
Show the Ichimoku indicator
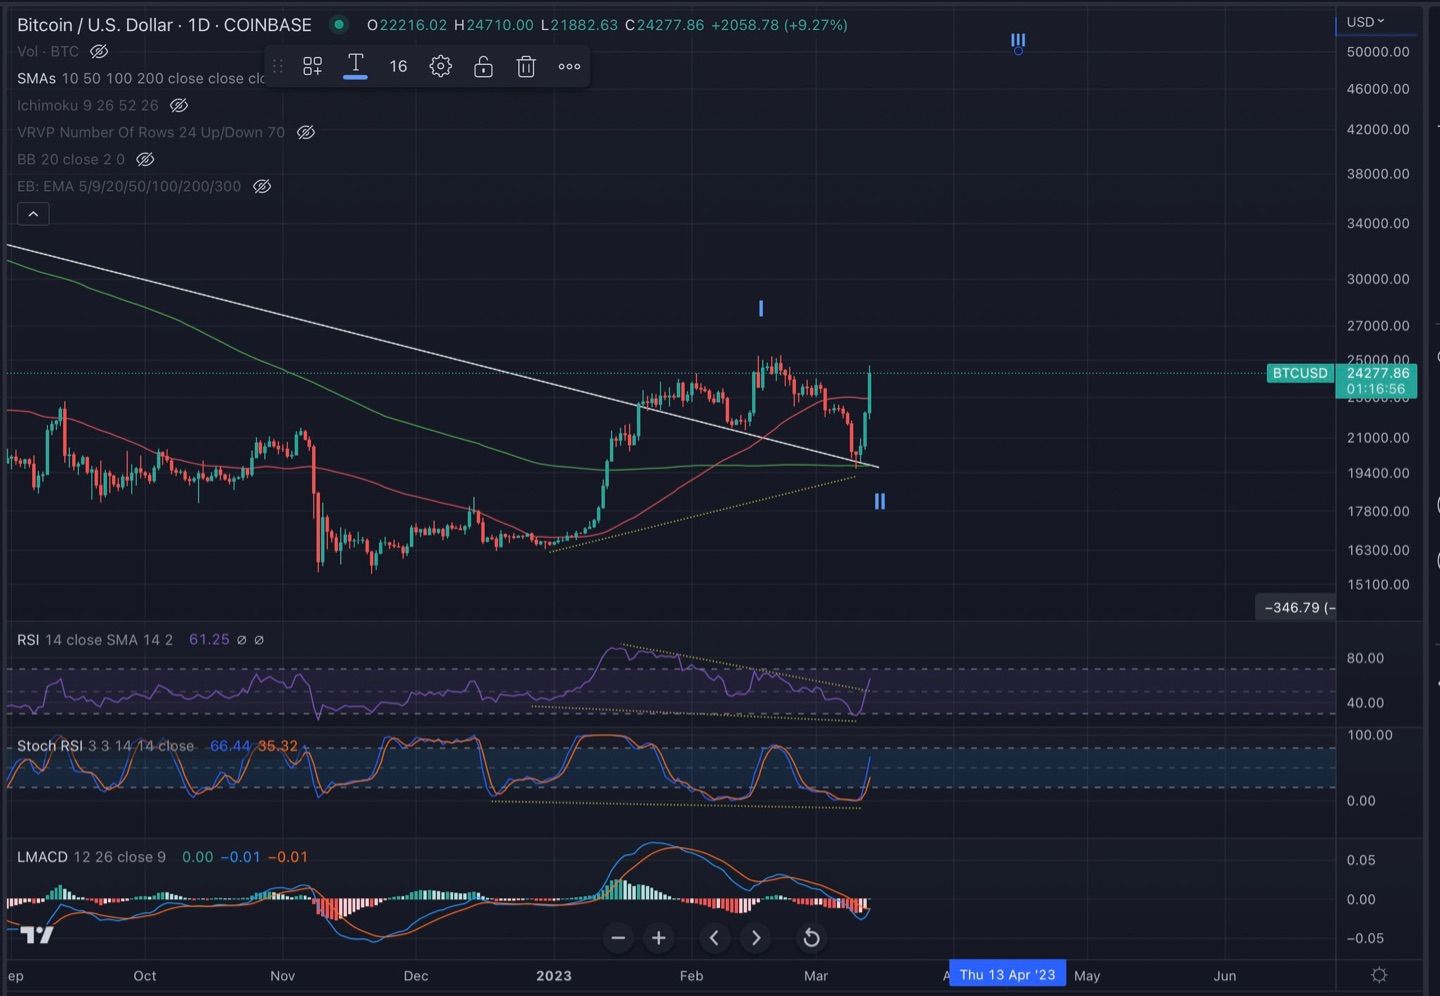point(178,105)
